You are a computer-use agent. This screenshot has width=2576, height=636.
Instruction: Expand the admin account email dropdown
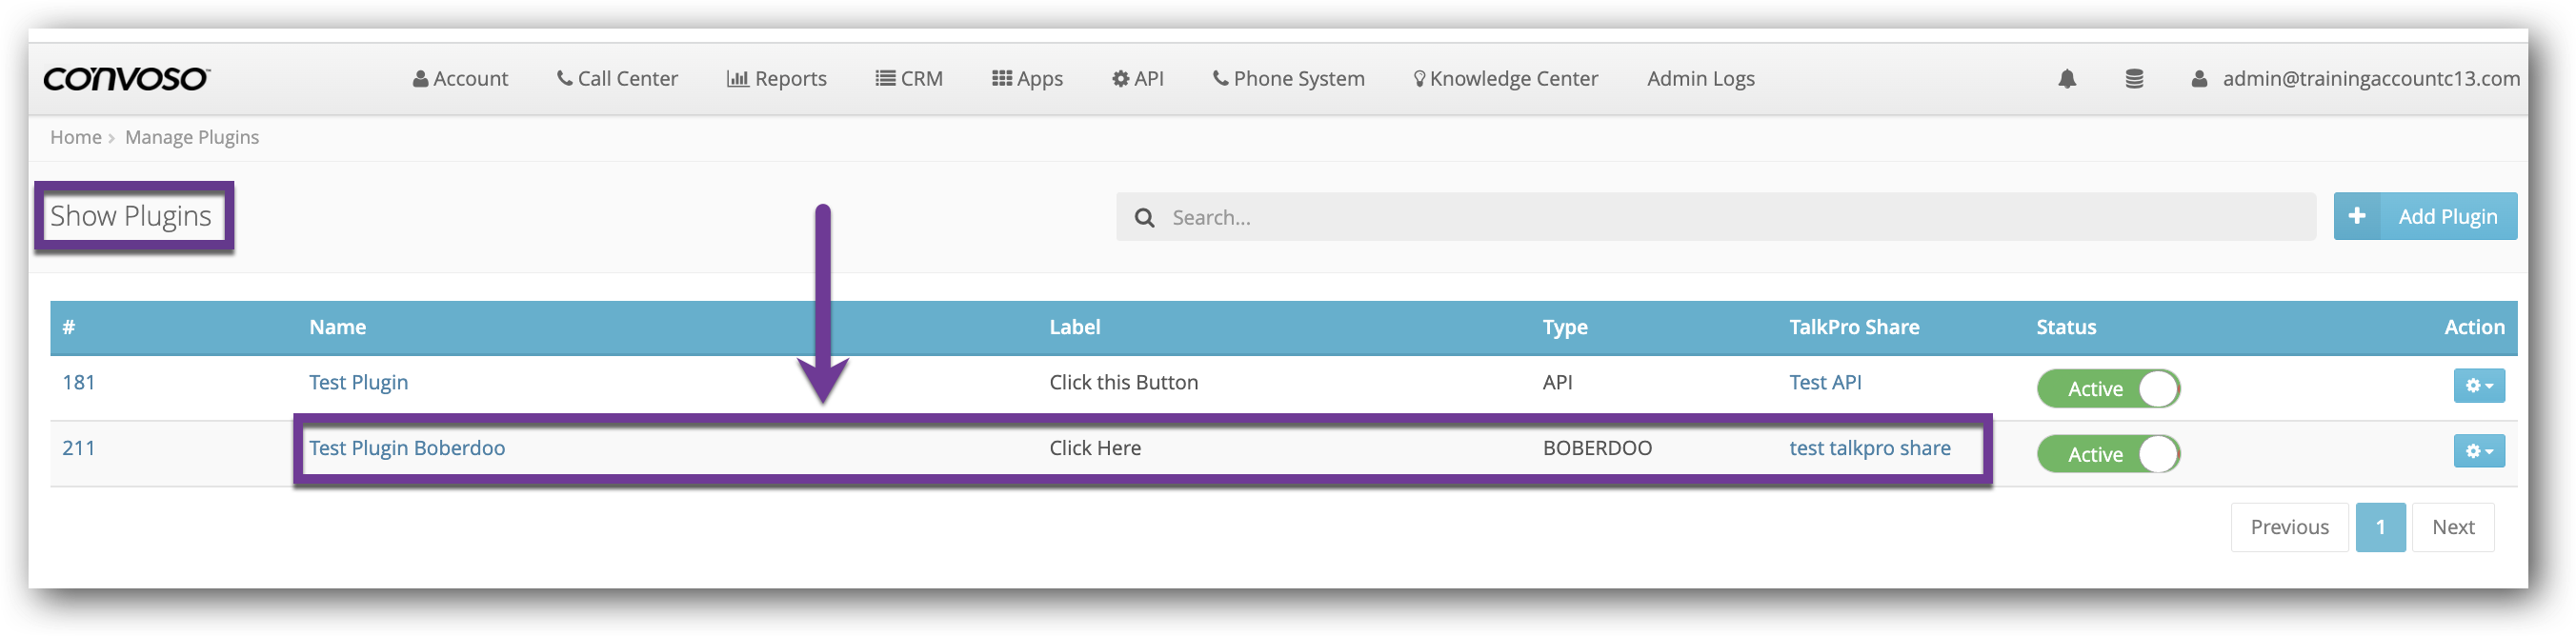coord(2370,79)
